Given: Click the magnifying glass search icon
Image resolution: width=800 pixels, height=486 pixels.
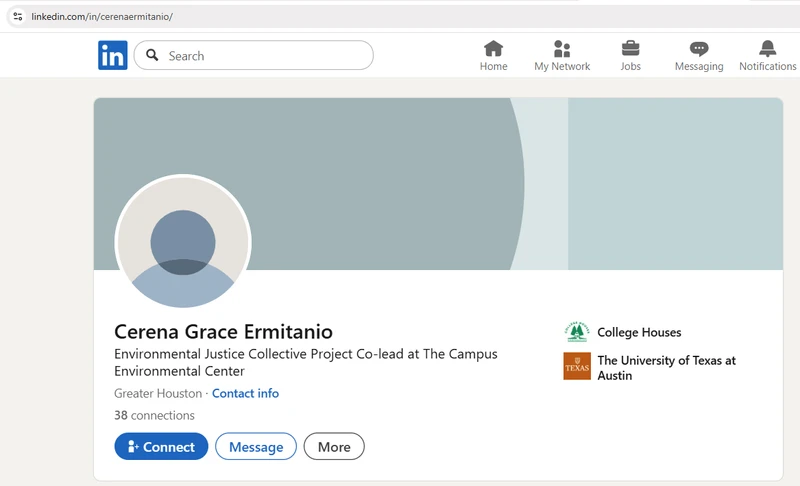Looking at the screenshot, I should 153,56.
